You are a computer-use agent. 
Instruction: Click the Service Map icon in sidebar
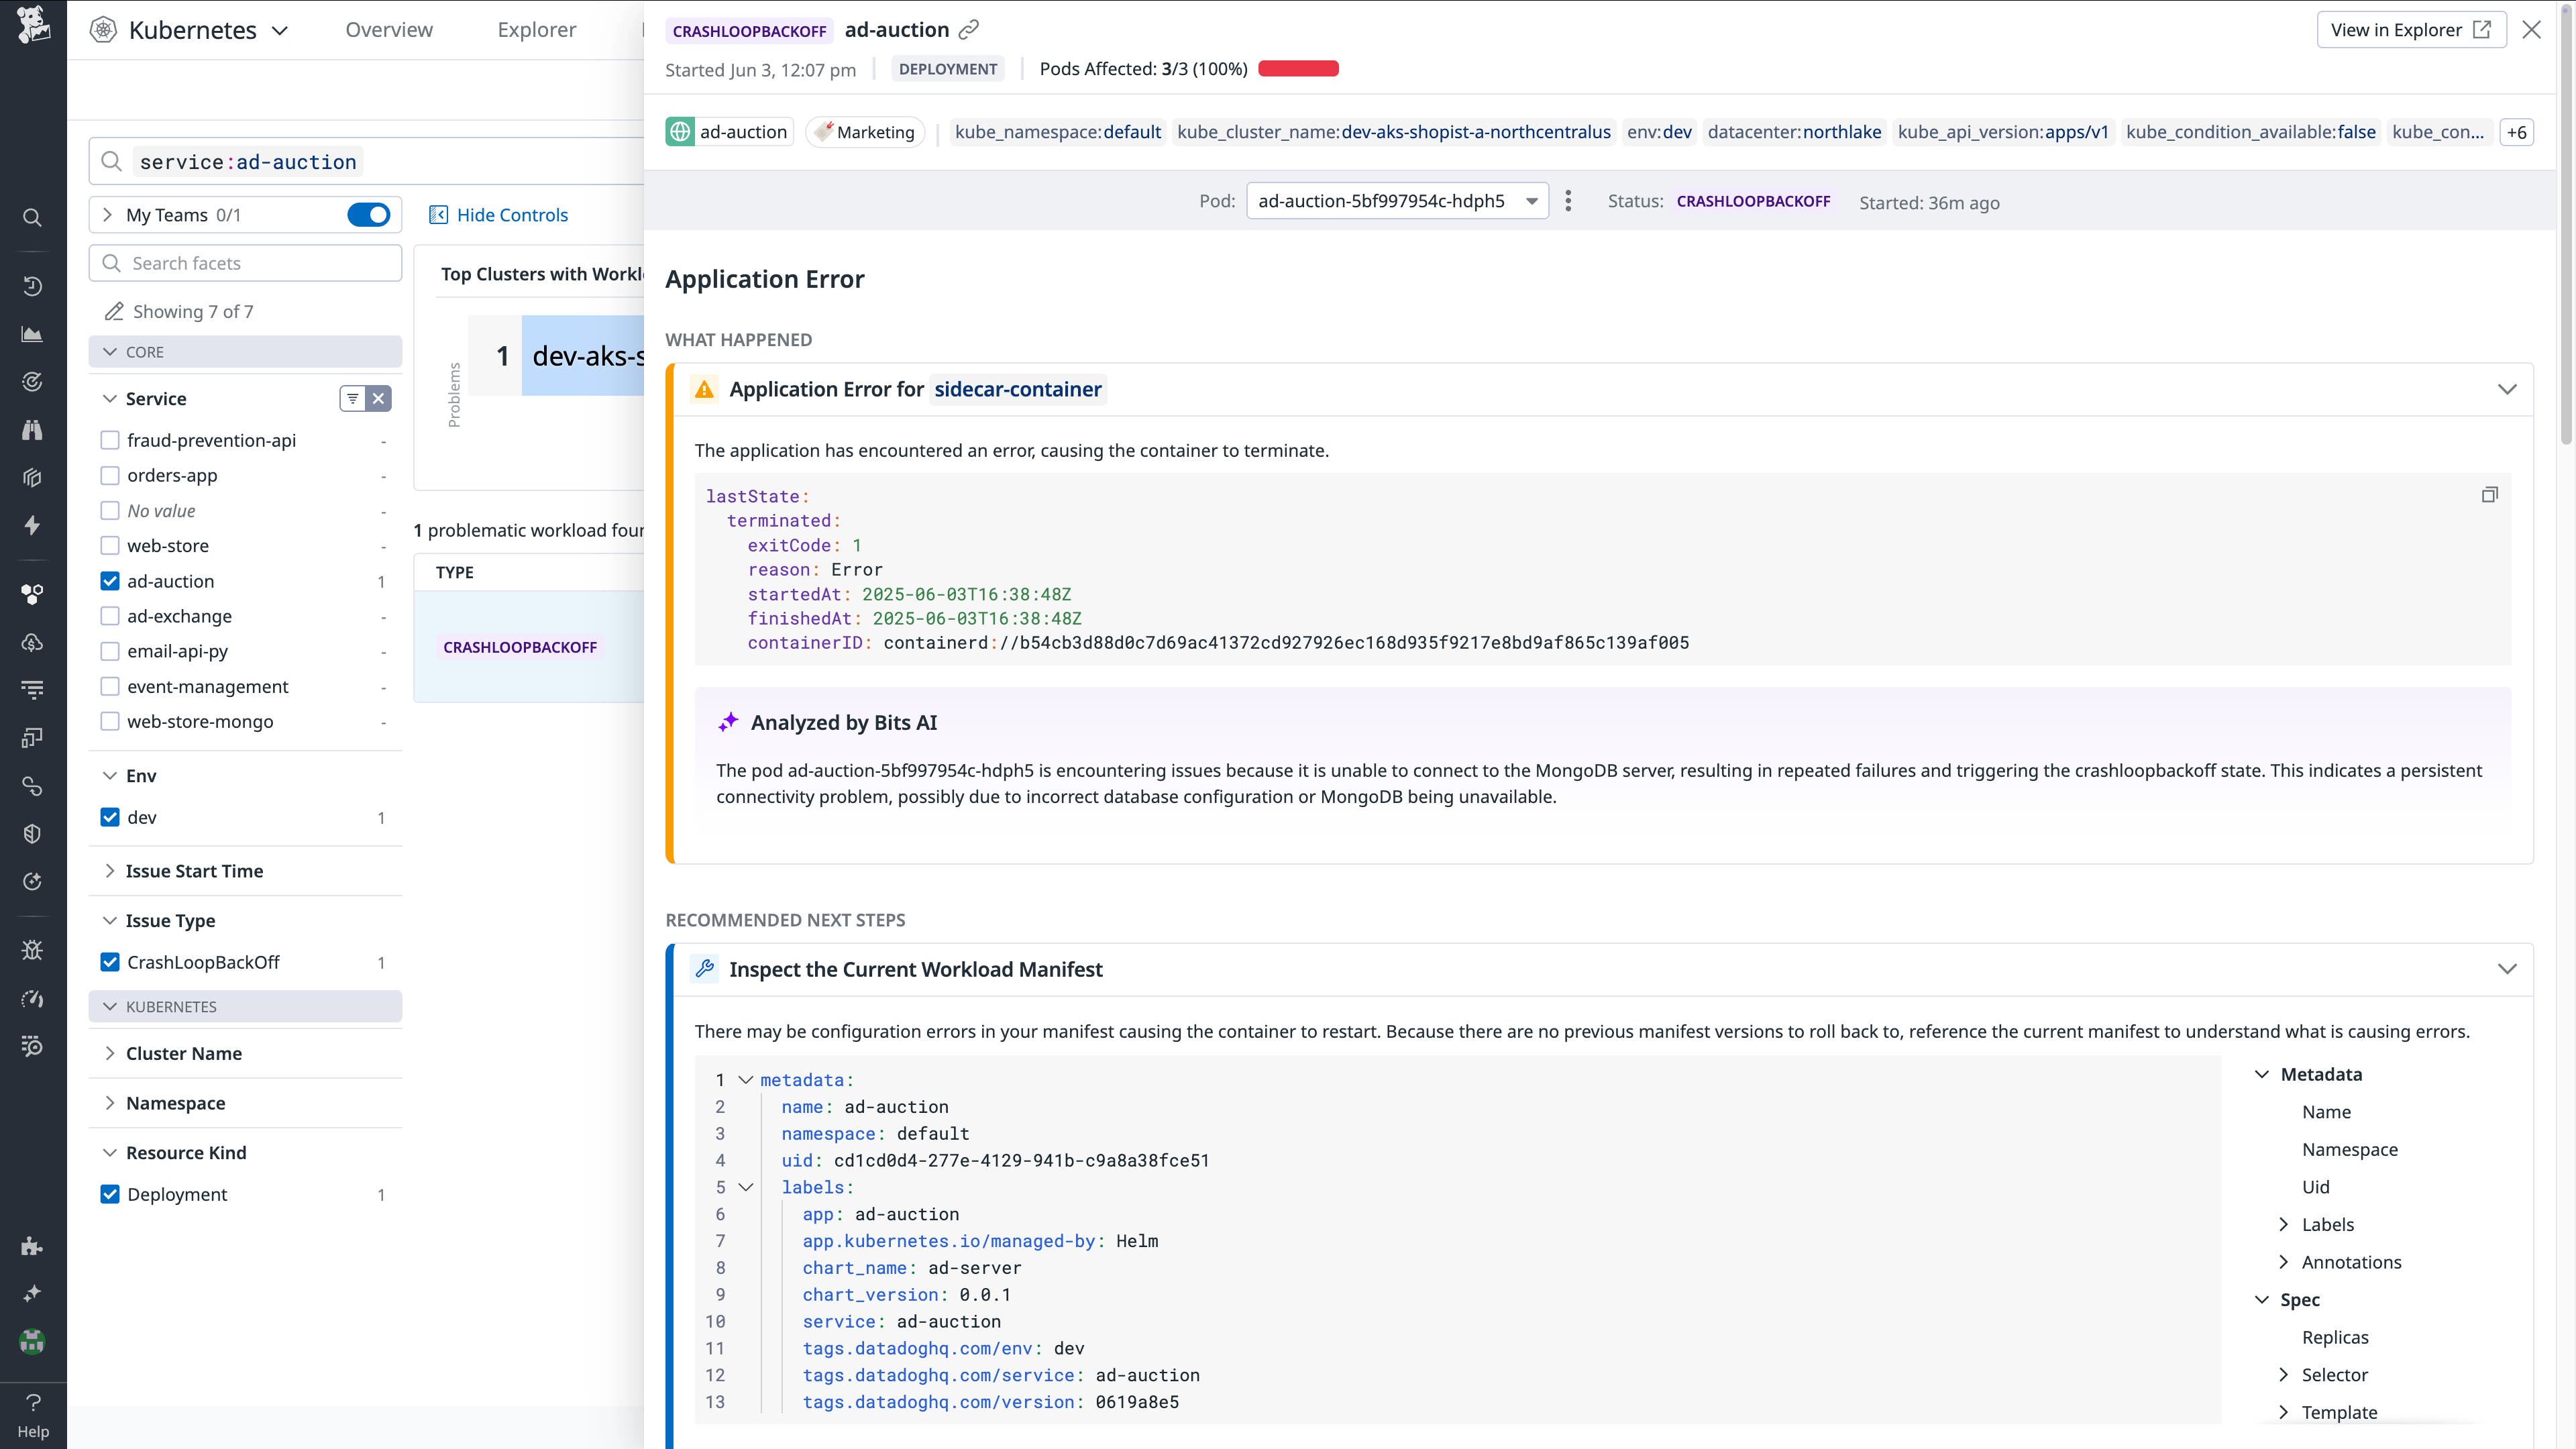[32, 786]
